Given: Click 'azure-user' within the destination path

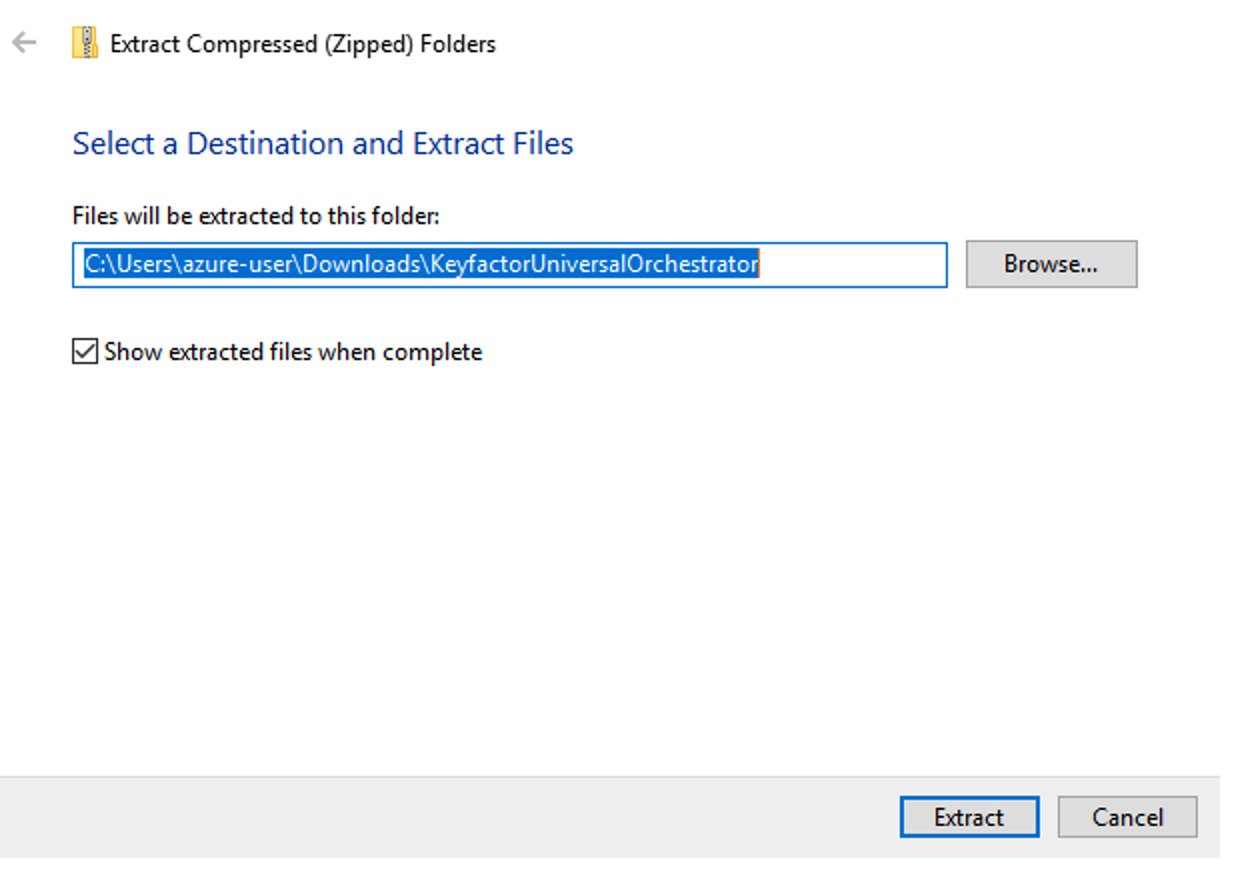Looking at the screenshot, I should (241, 265).
